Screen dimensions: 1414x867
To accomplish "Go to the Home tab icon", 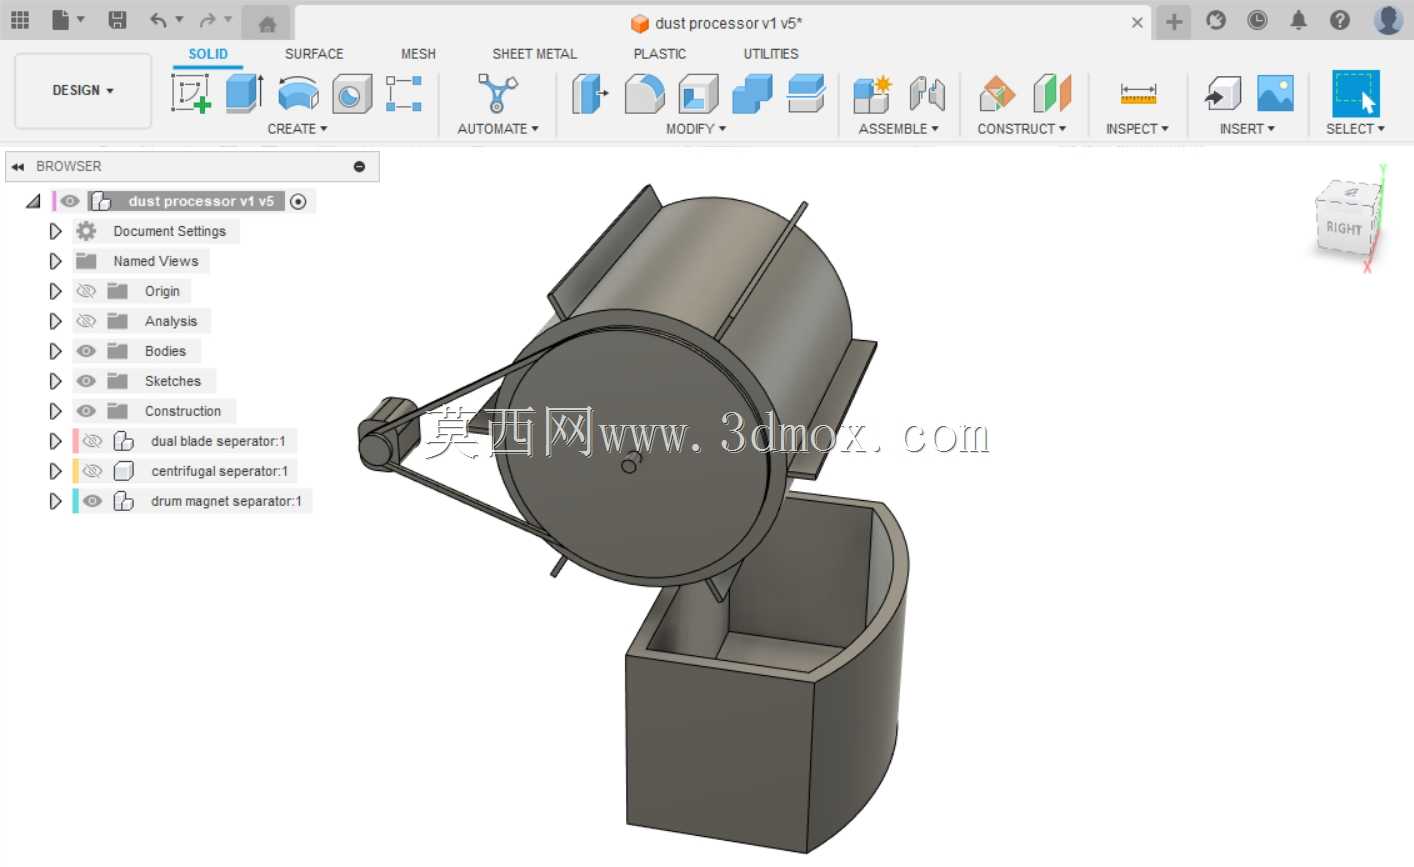I will click(267, 24).
